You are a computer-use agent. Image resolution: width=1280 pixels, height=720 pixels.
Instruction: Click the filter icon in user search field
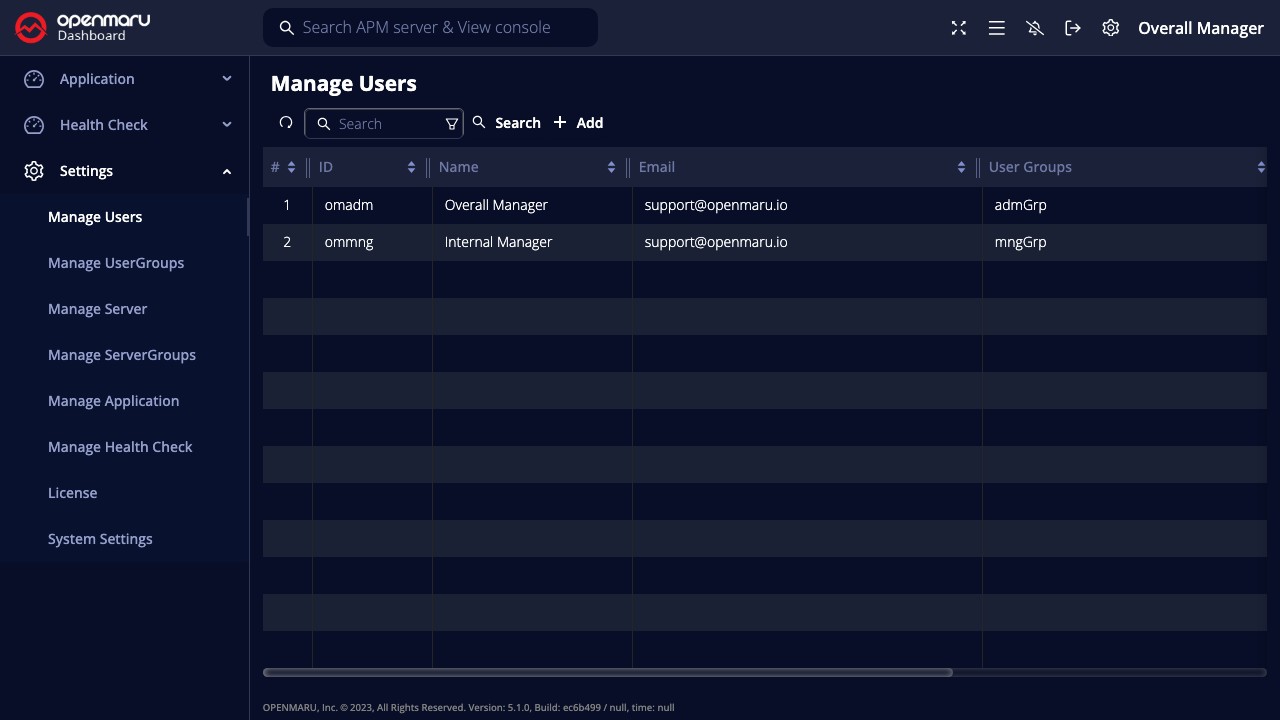tap(451, 124)
